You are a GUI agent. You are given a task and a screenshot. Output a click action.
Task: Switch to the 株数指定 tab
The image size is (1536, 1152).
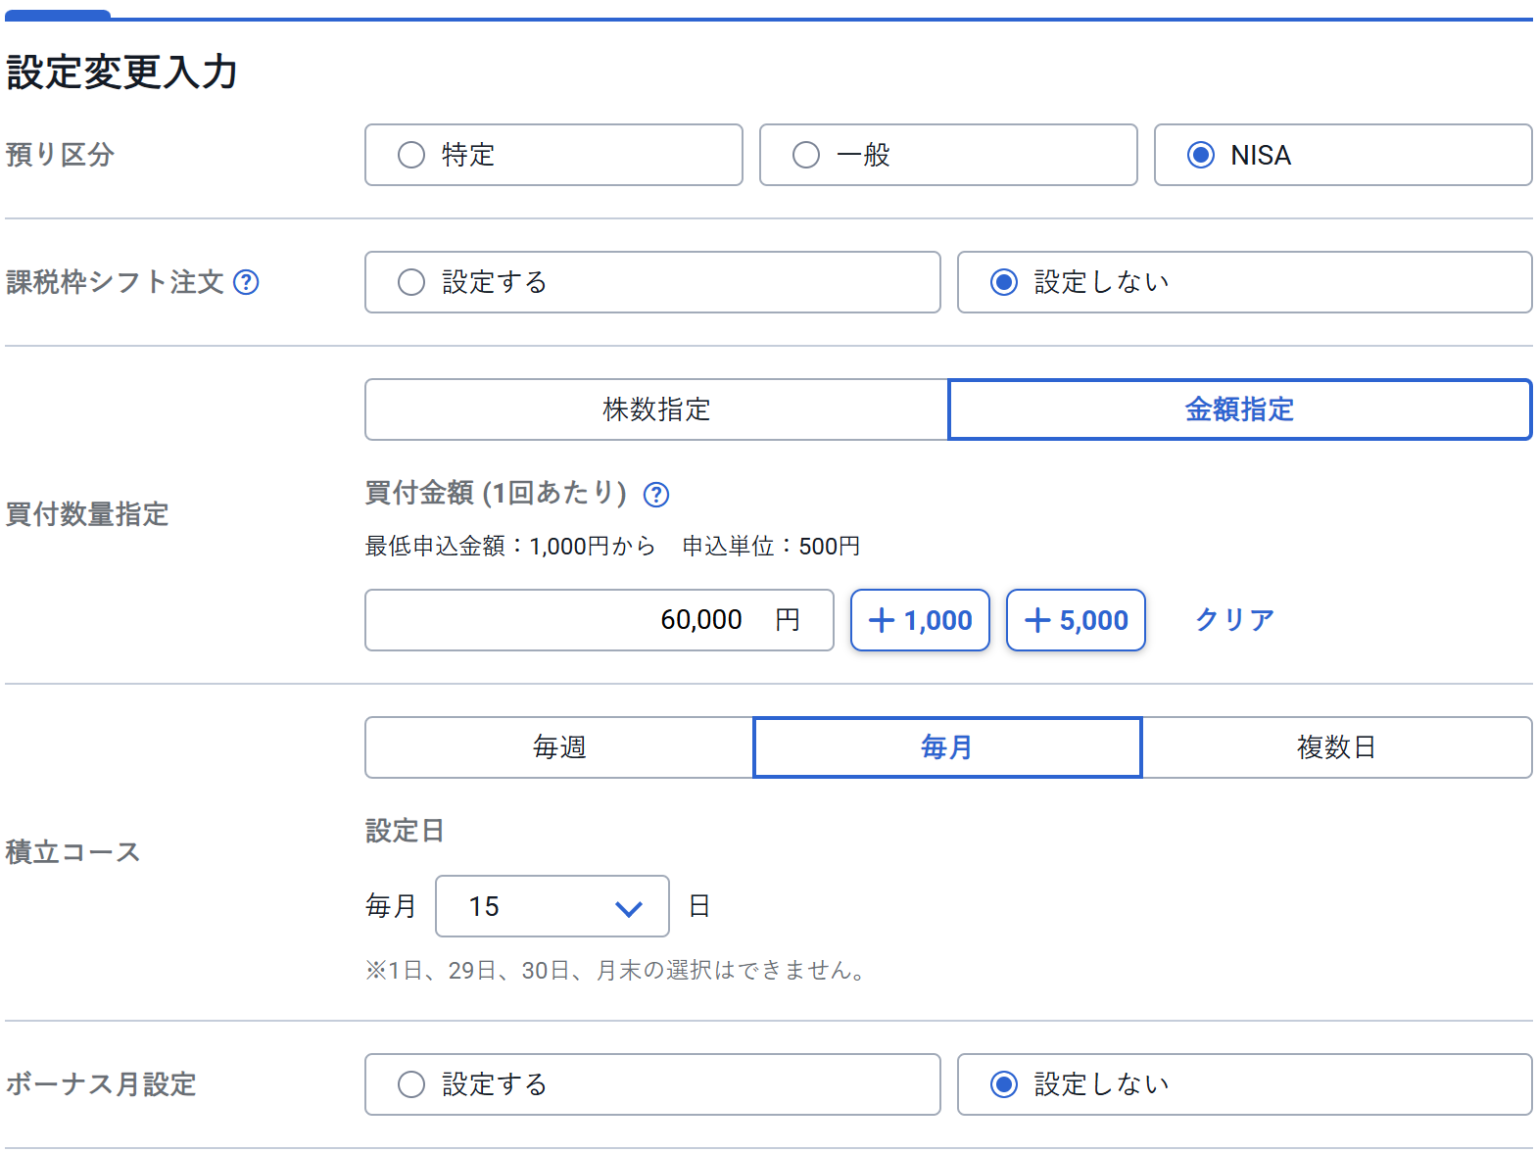[656, 410]
